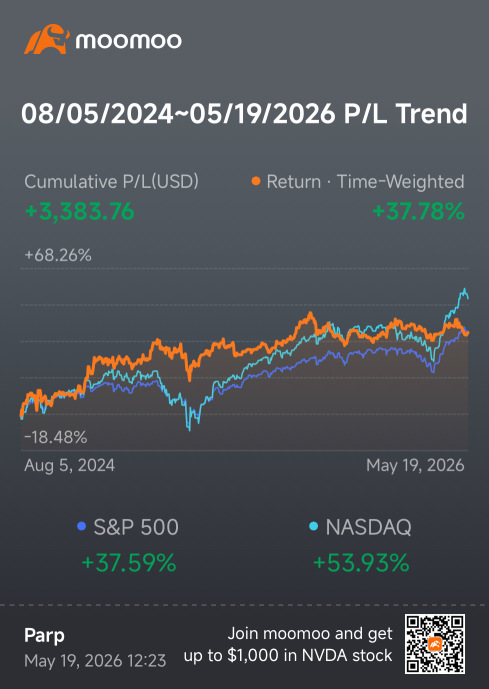Tap the moomoo brand wordmark

point(128,41)
